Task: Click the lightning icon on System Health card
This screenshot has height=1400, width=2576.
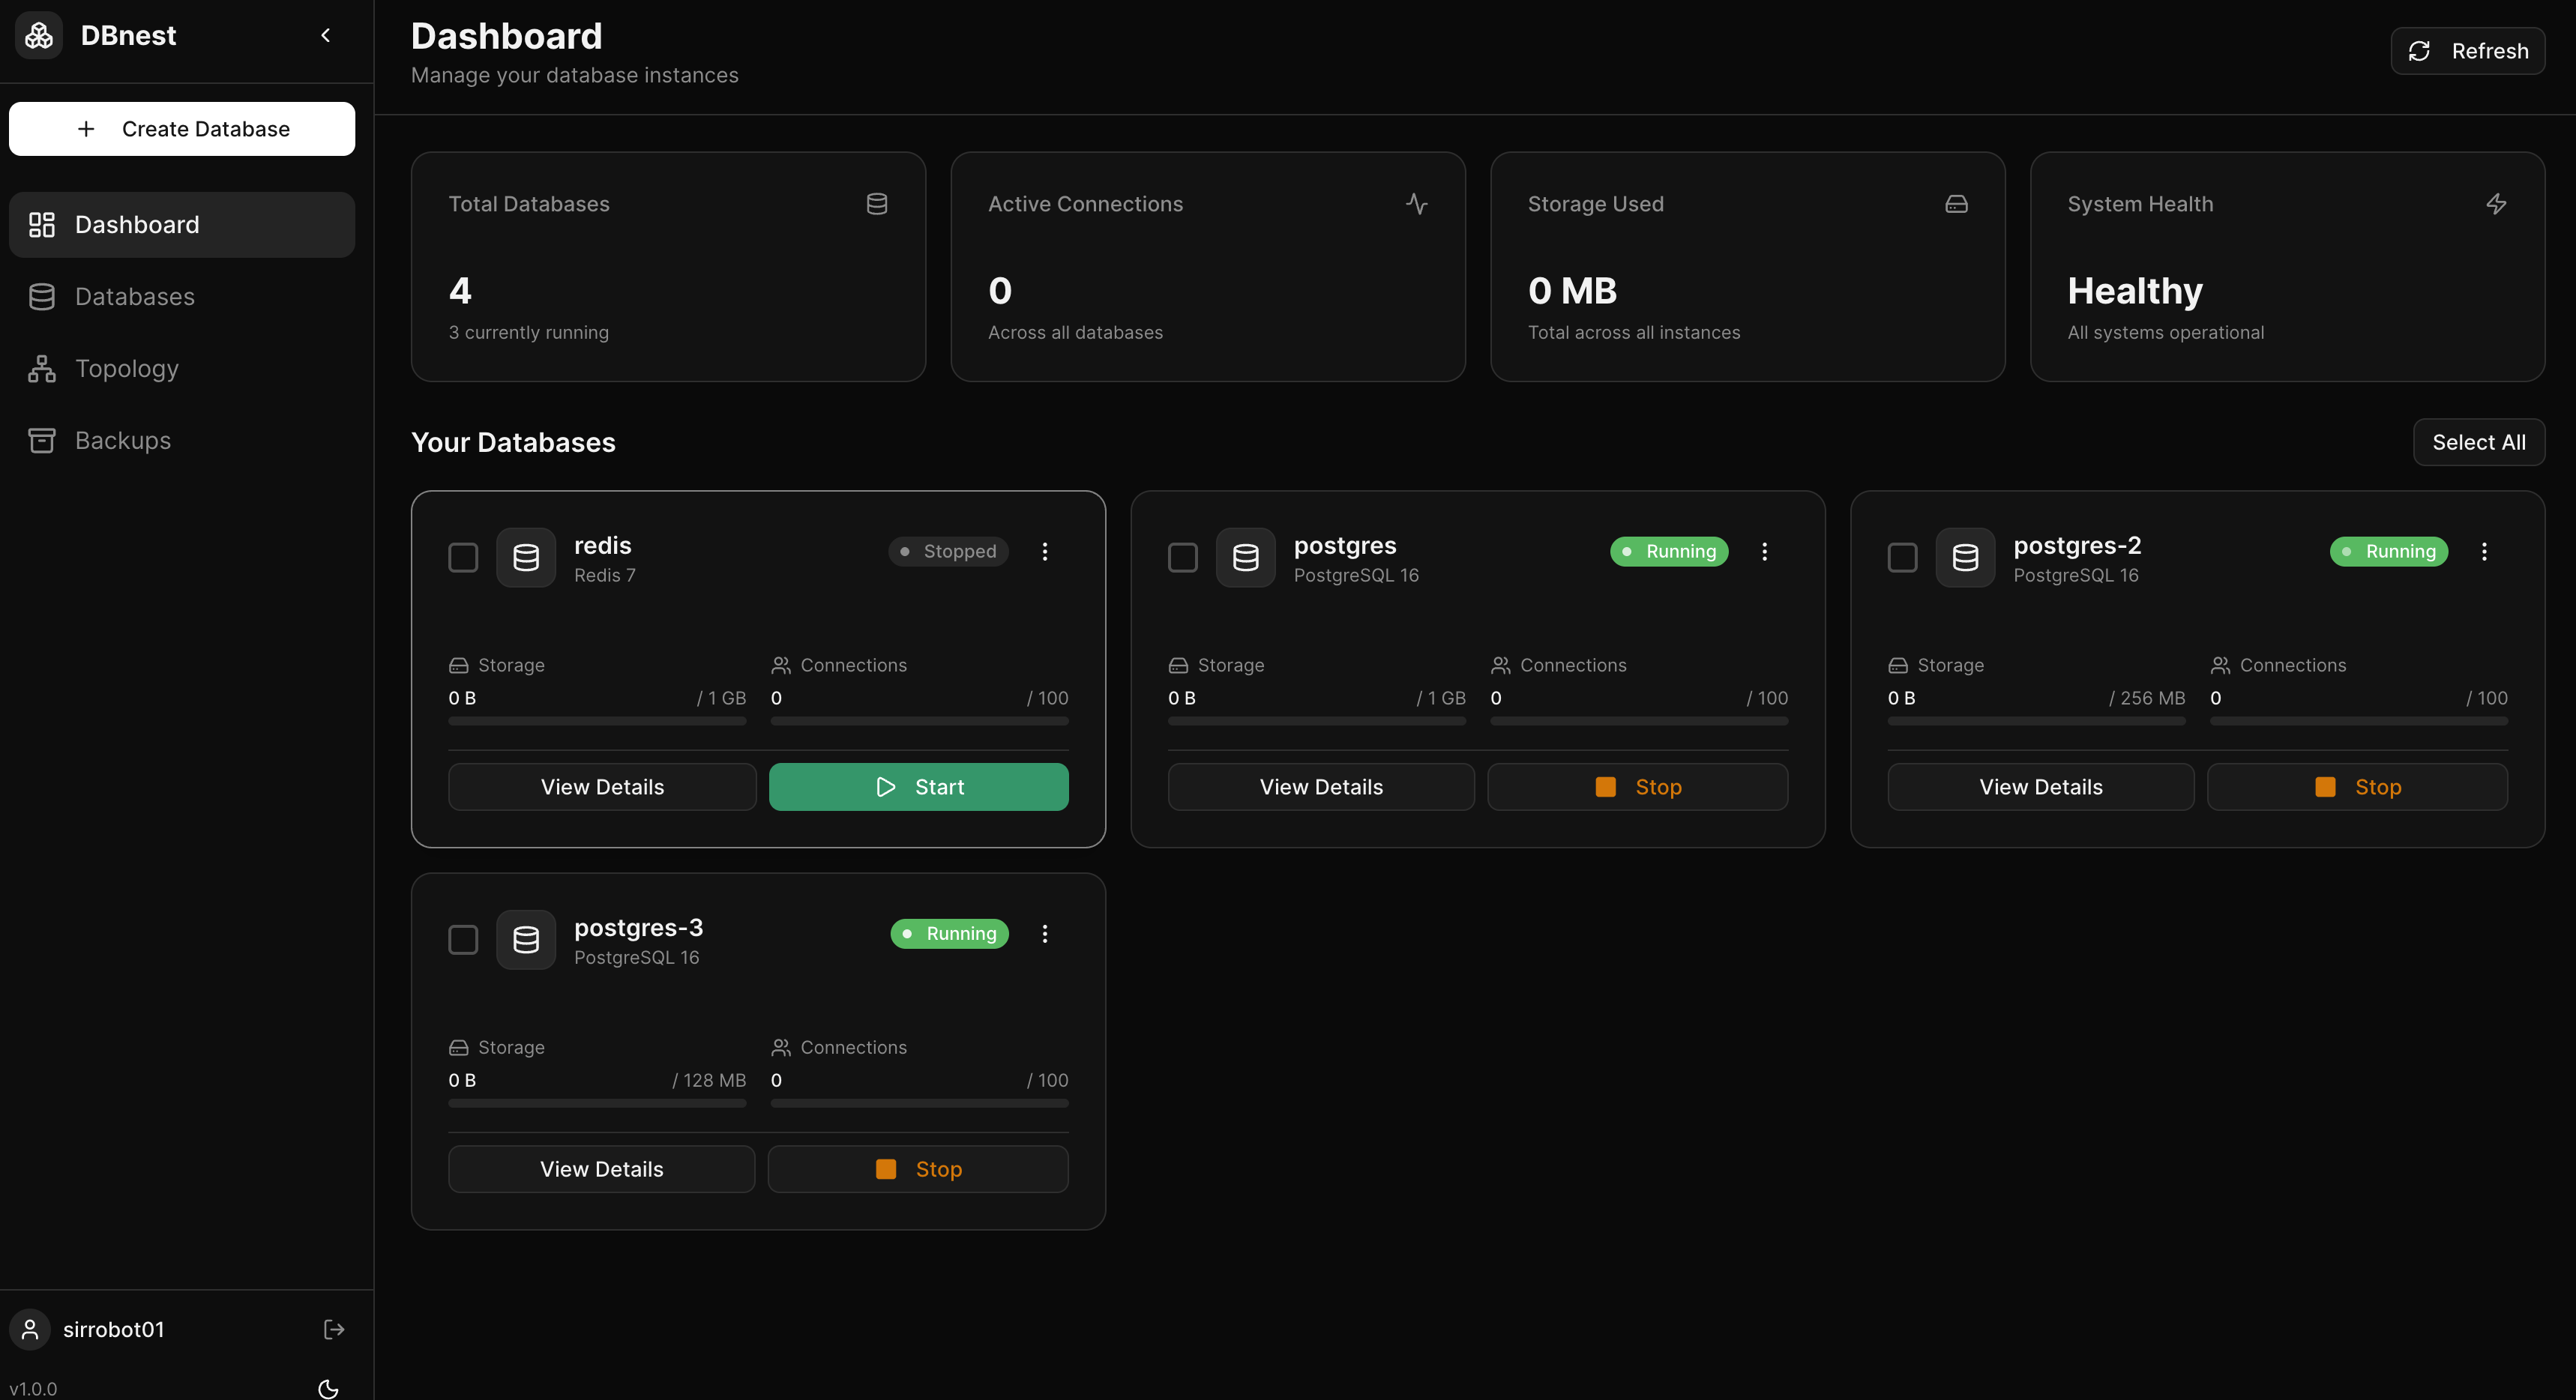Action: point(2497,203)
